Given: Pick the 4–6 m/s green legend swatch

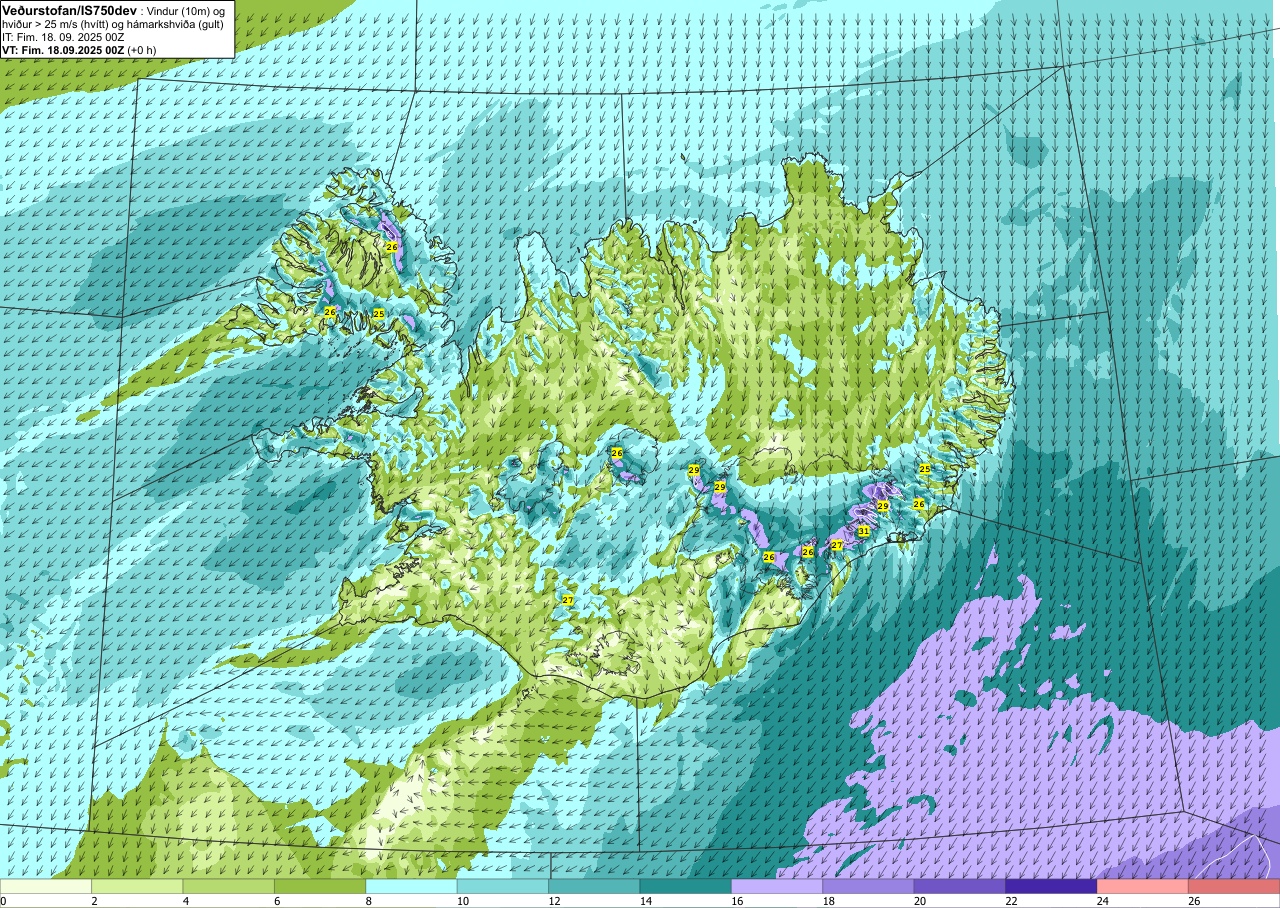Looking at the screenshot, I should point(229,886).
